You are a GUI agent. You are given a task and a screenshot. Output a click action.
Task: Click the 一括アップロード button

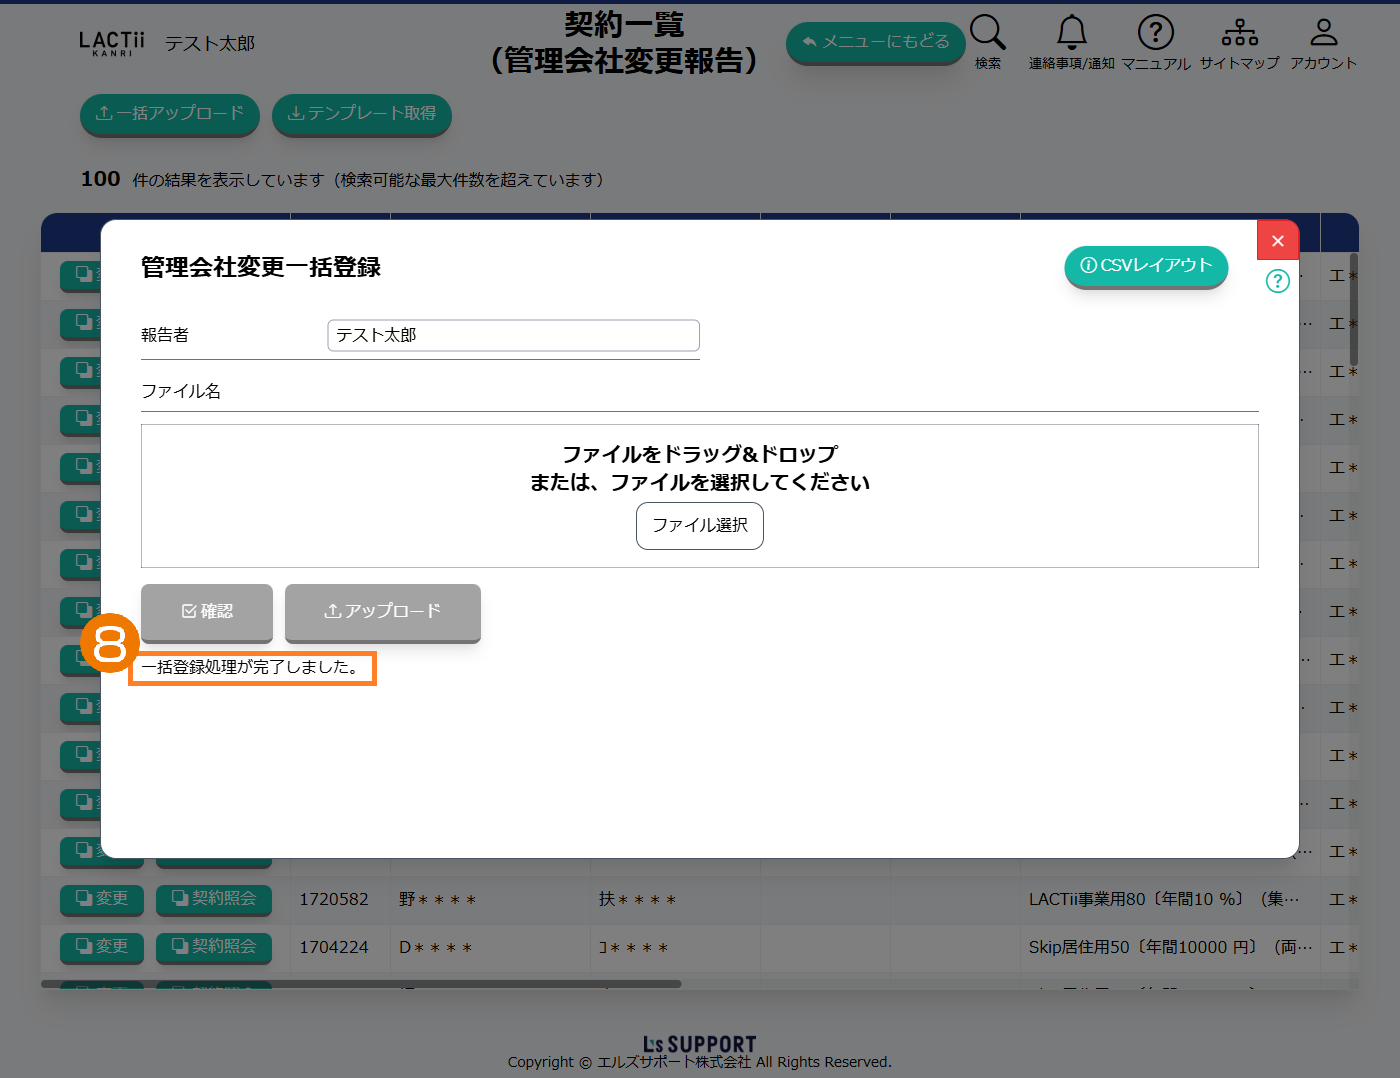coord(169,114)
